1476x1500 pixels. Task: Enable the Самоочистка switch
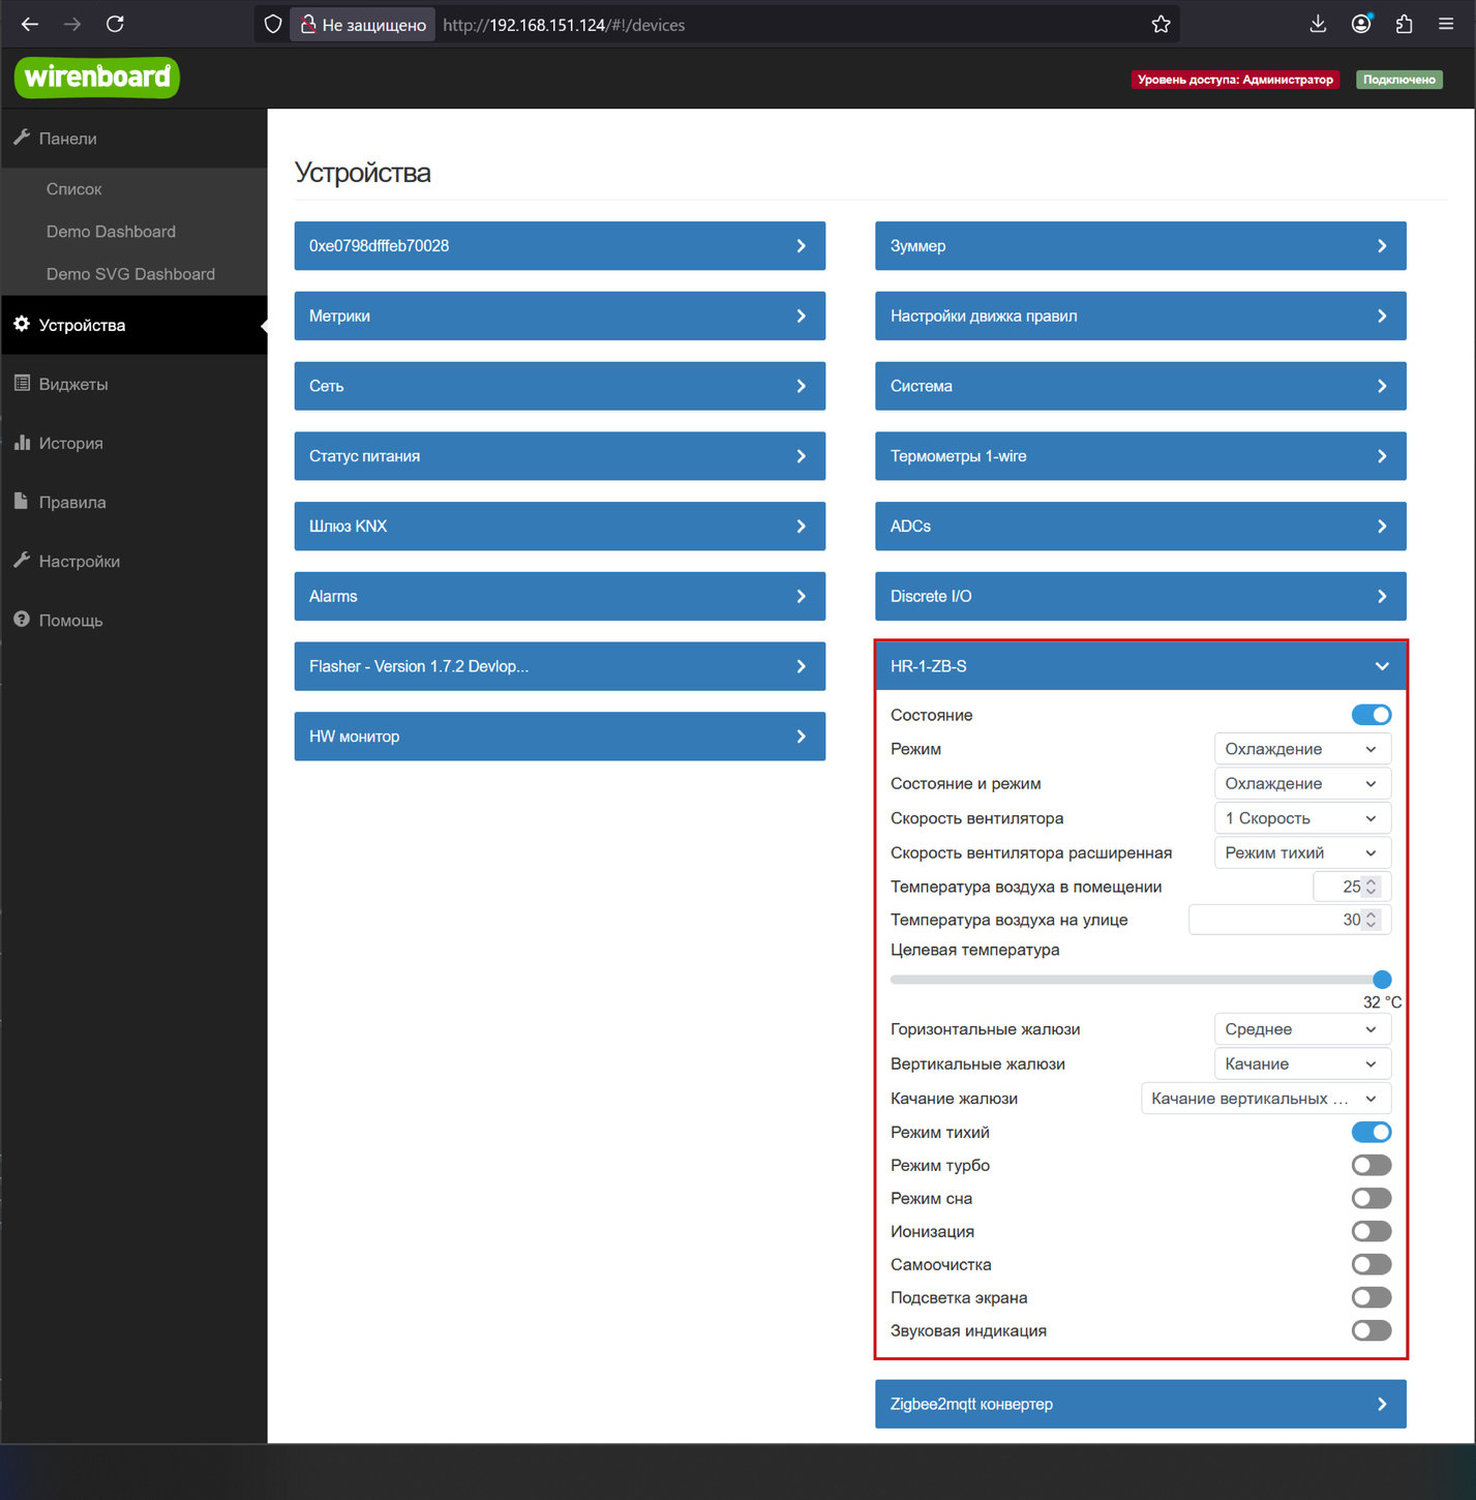1371,1264
